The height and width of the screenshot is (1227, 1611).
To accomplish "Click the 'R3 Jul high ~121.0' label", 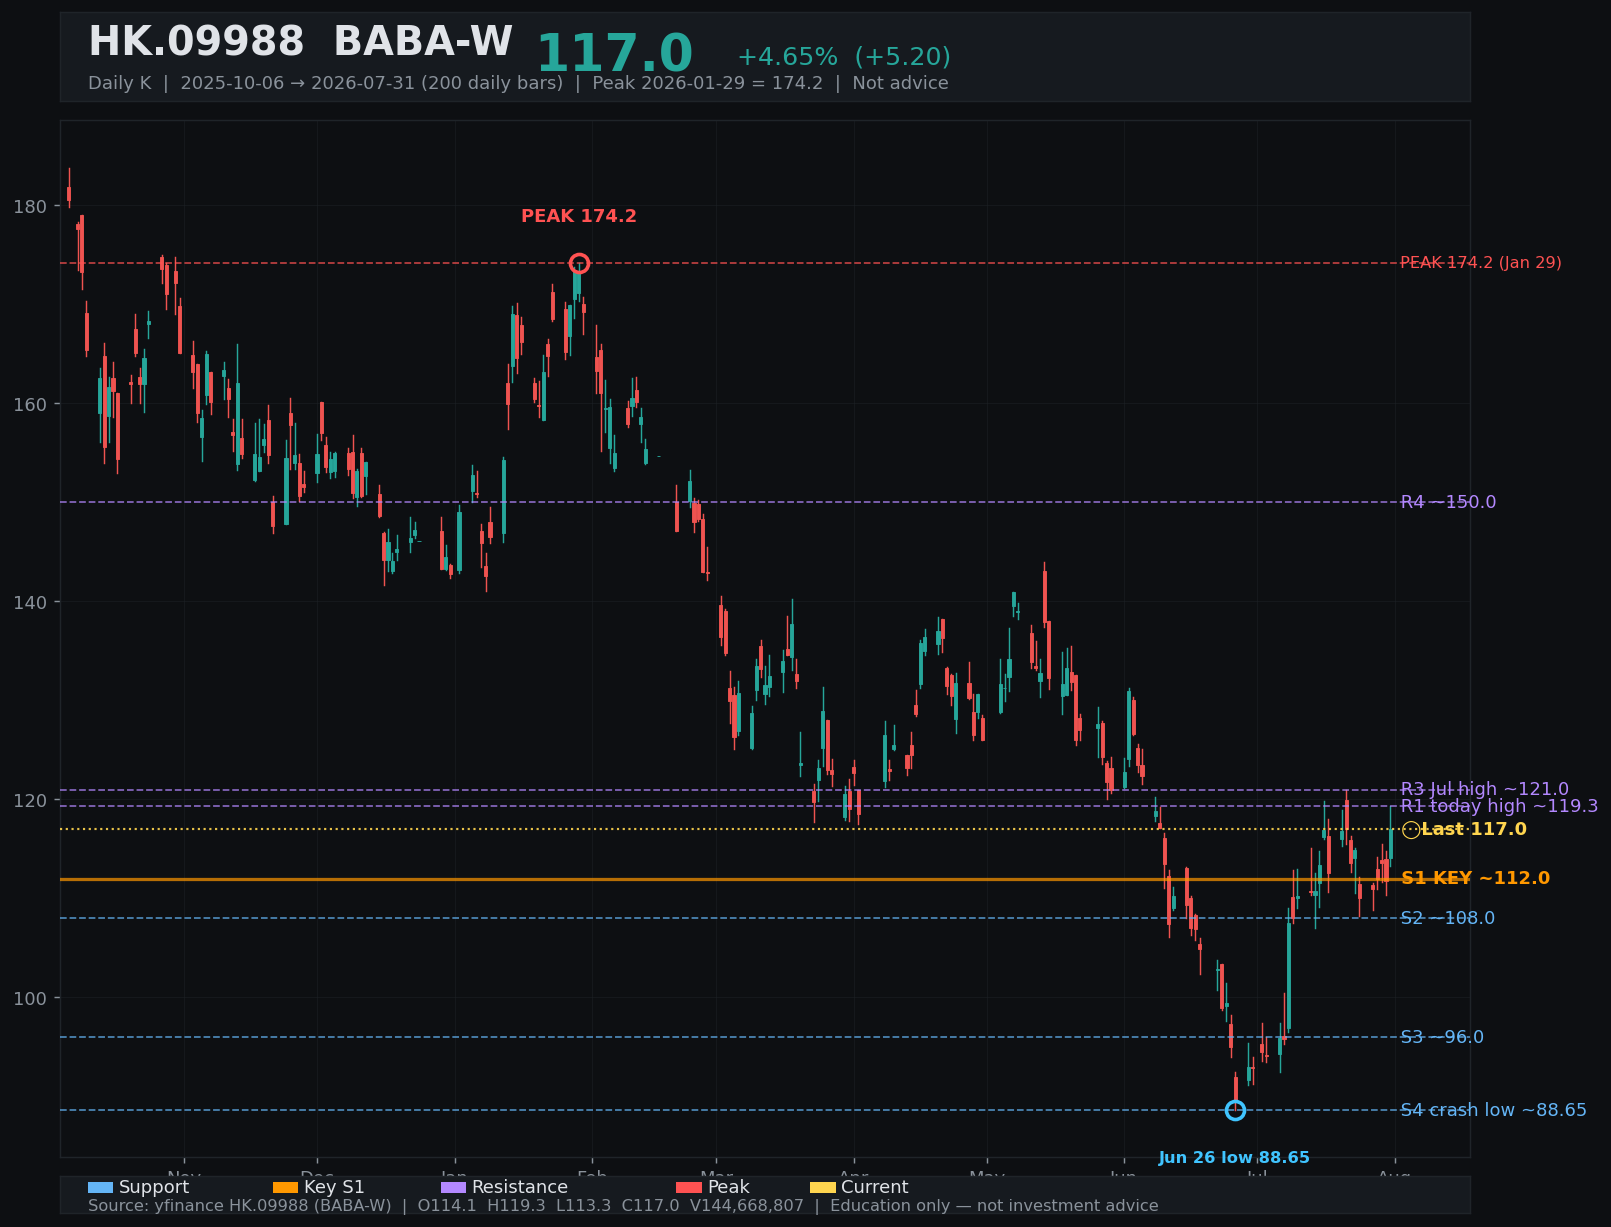I will coord(1484,789).
